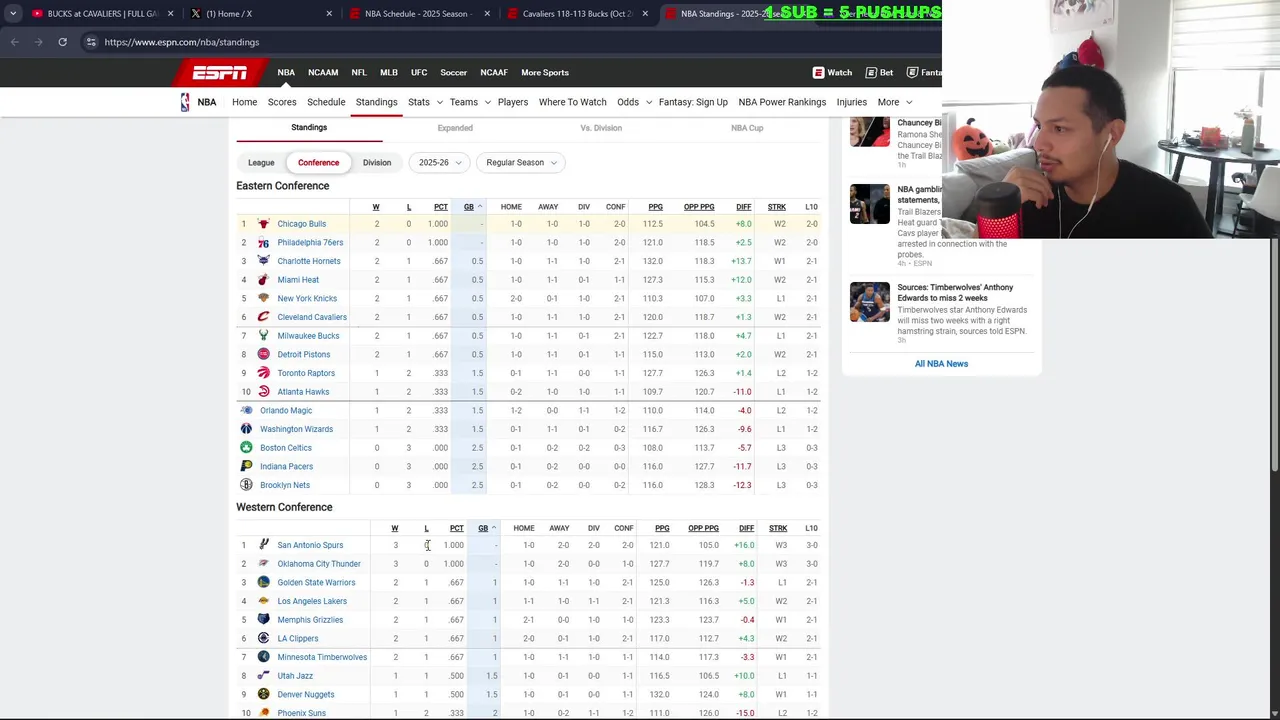1280x720 pixels.
Task: Close the BUCKS at CAVALIERS browser tab
Action: click(x=170, y=13)
